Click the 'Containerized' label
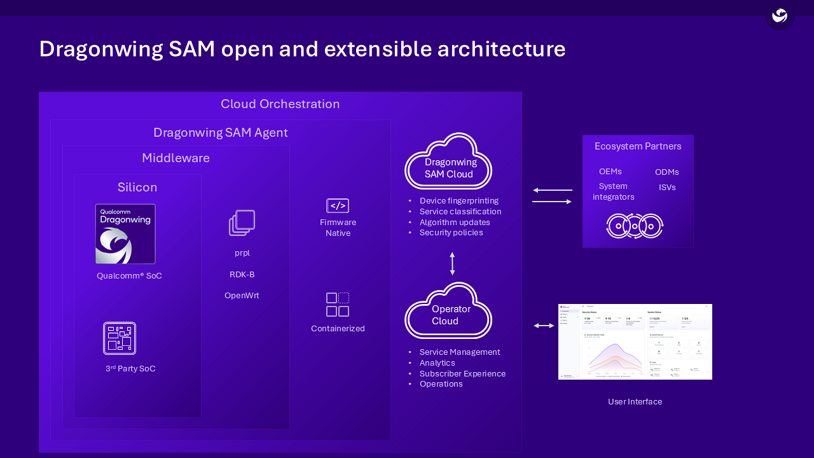The image size is (814, 458). coord(338,328)
